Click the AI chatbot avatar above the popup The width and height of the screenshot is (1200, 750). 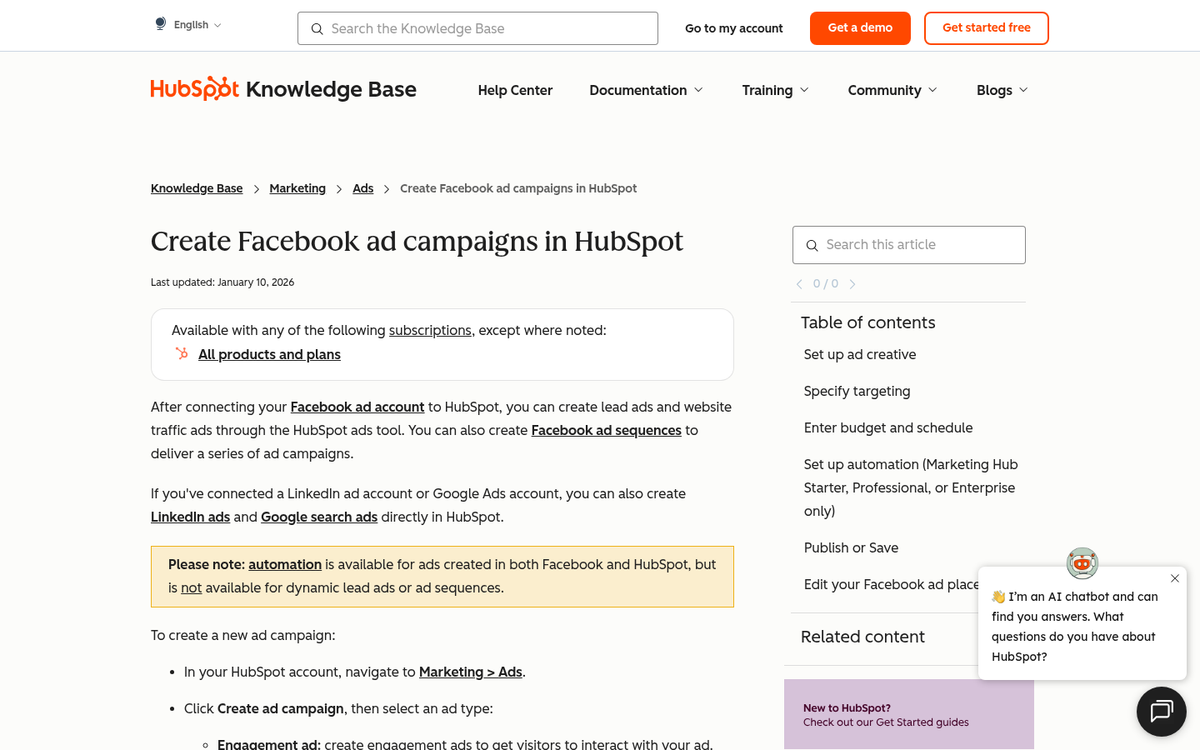point(1082,563)
